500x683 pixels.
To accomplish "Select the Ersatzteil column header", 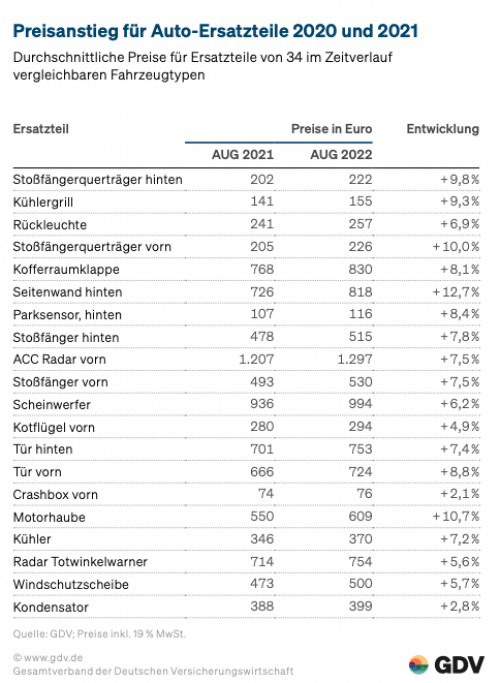I will (x=41, y=129).
